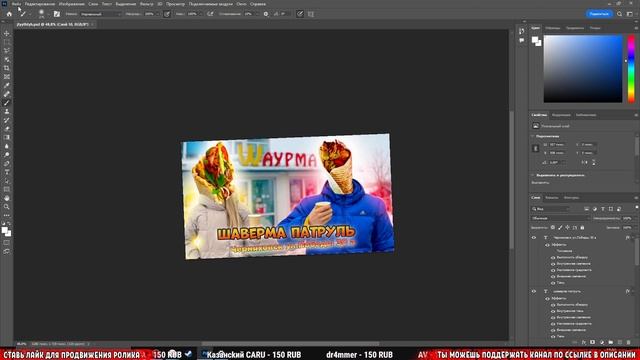Image resolution: width=640 pixels, height=360 pixels.
Task: Switch to the Образцы tab
Action: [x=553, y=28]
